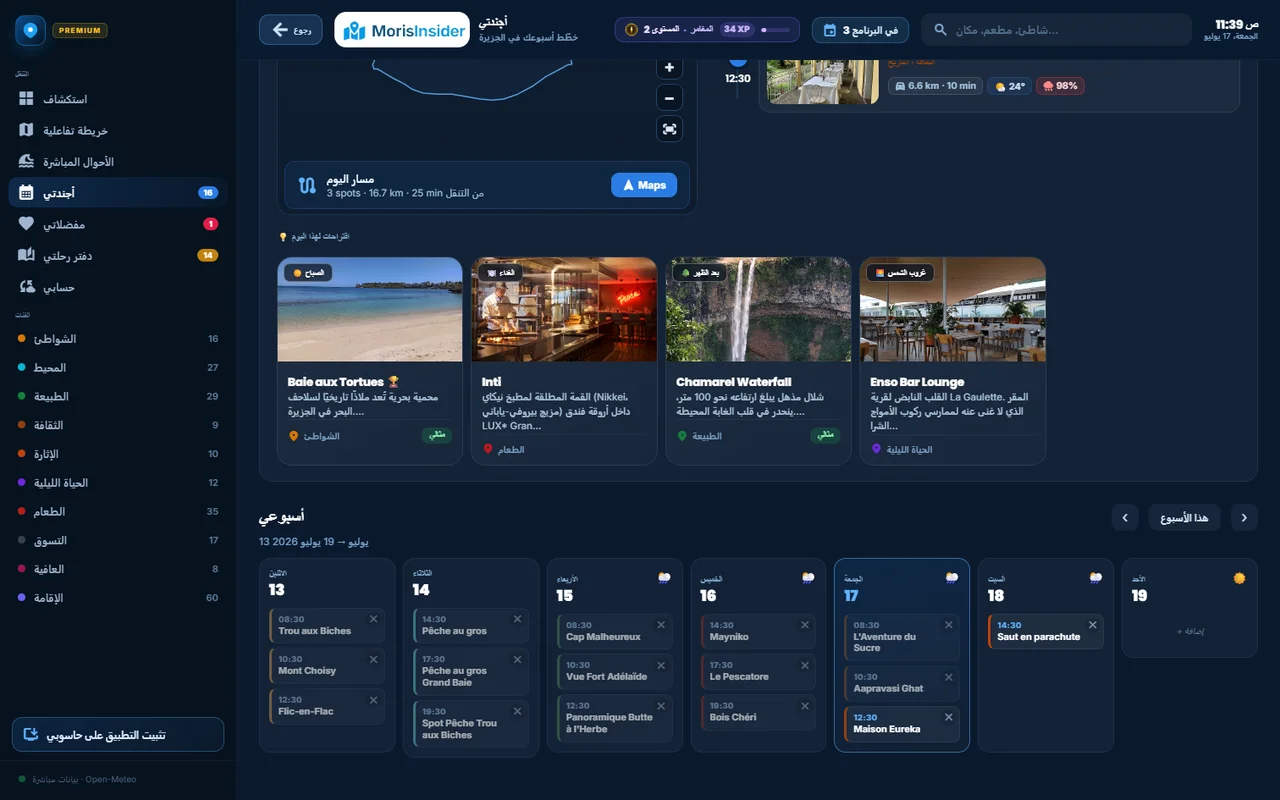Click the map fullscreen fit icon

[669, 129]
